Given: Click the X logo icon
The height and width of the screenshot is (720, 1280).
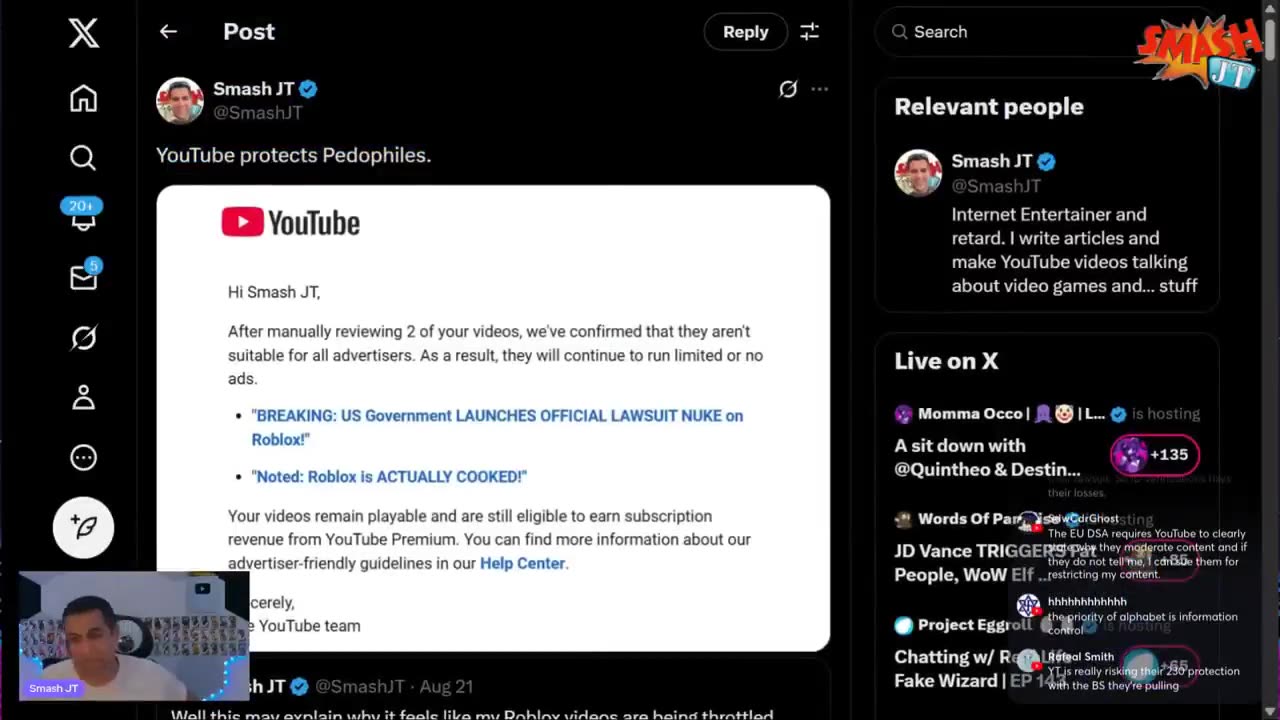Looking at the screenshot, I should (84, 33).
